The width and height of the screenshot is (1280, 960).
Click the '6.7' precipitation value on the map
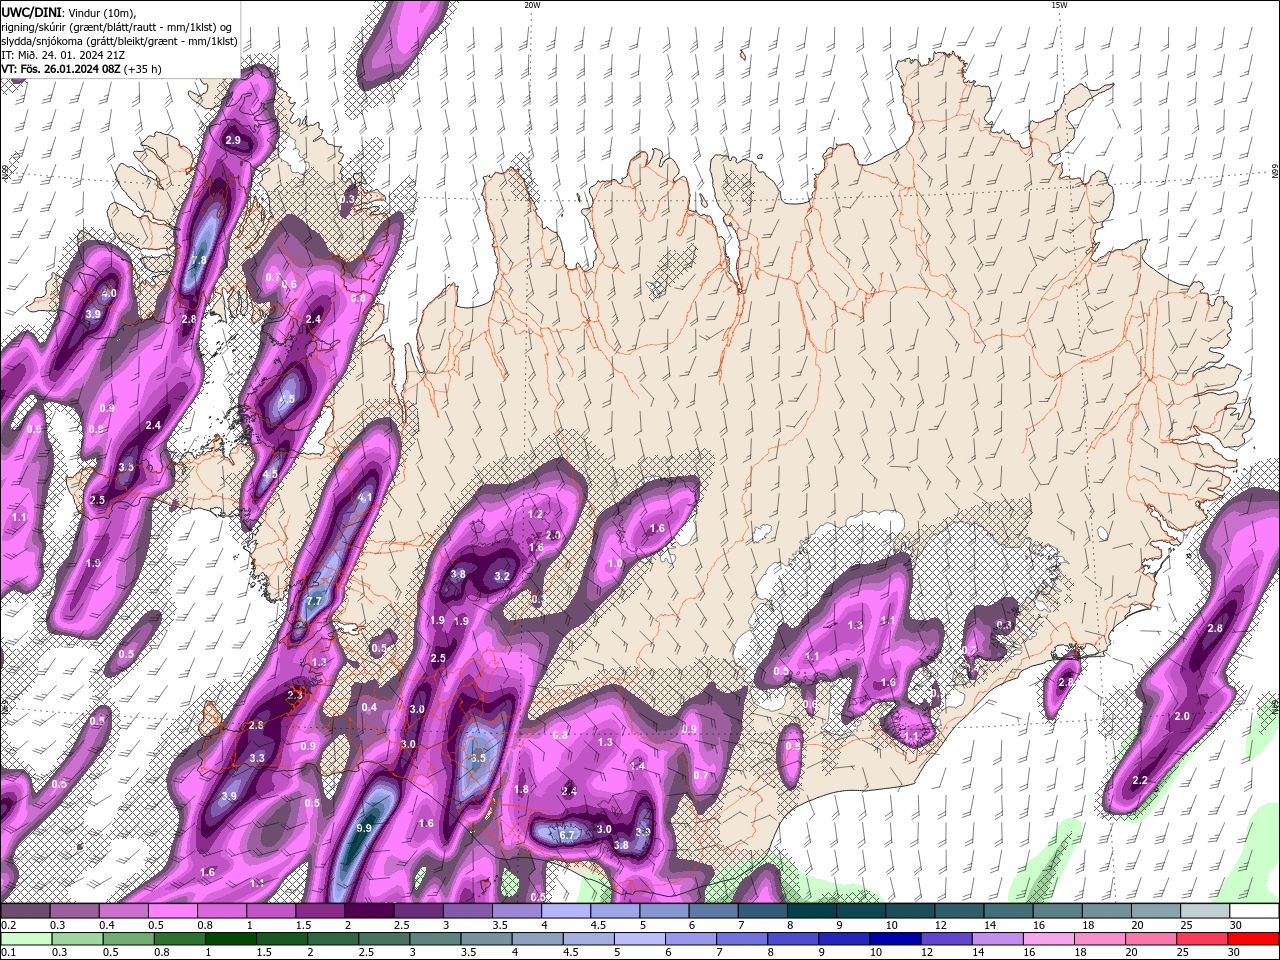pos(567,835)
